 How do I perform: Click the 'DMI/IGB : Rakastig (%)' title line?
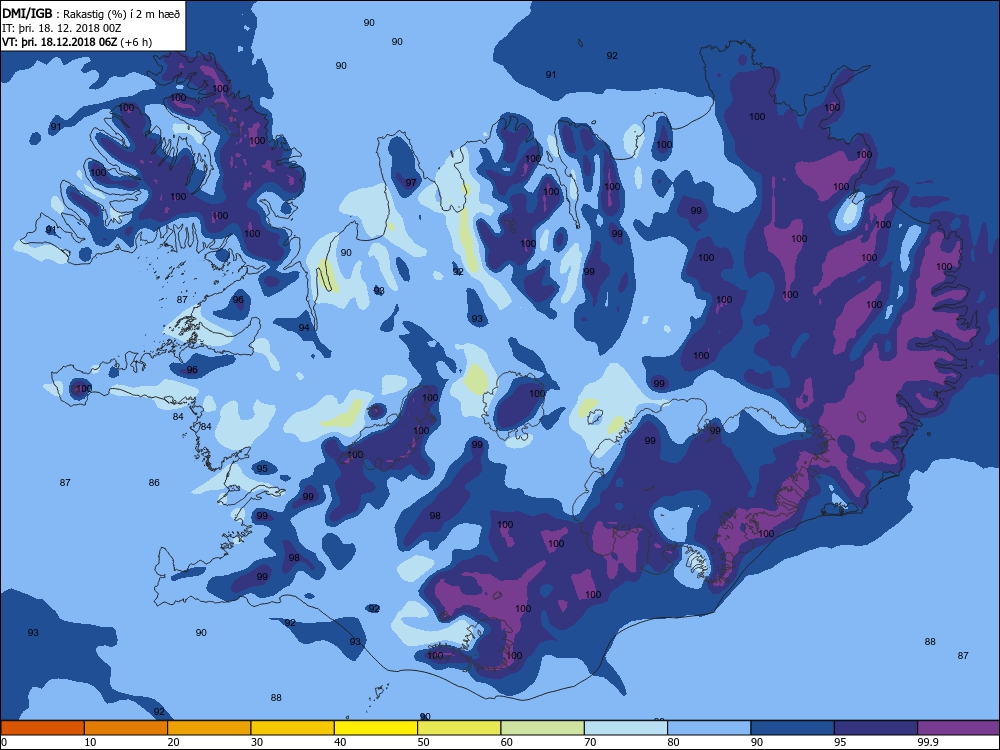coord(92,14)
